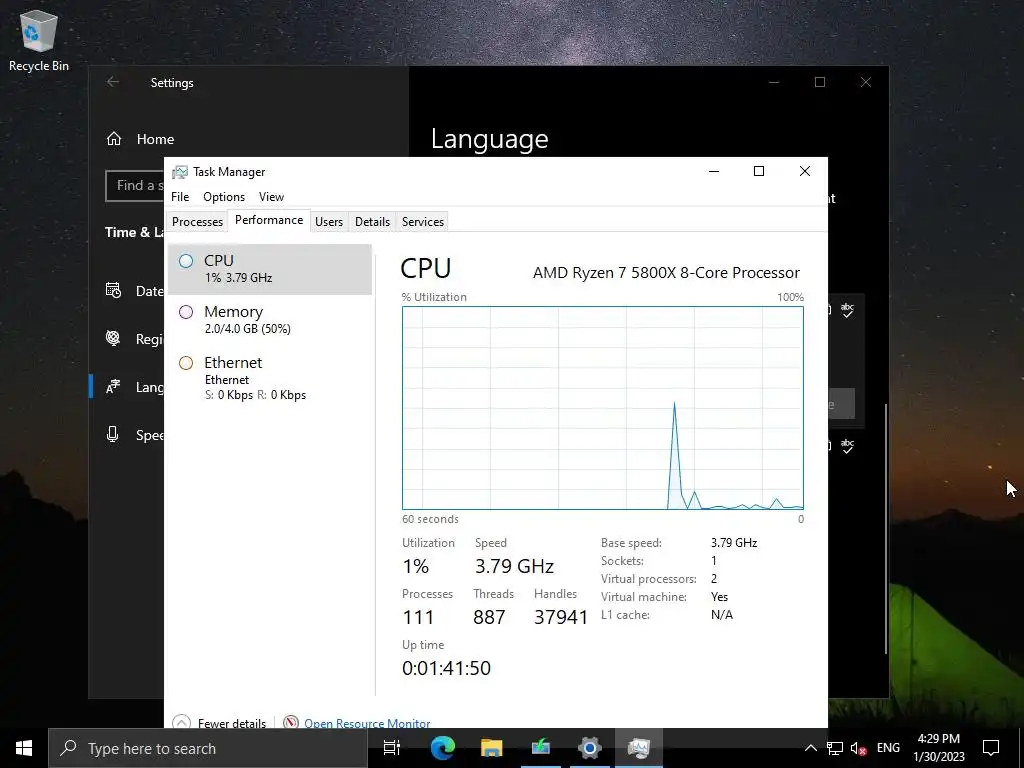Click the upper abc spell-check icon in Settings
1024x768 pixels.
(x=847, y=310)
